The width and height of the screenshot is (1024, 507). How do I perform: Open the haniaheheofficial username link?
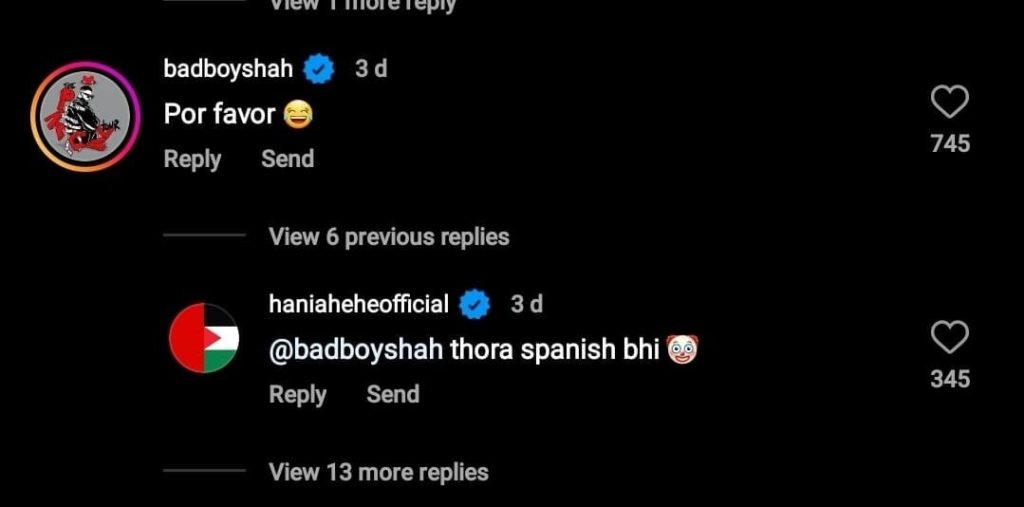pyautogui.click(x=359, y=304)
